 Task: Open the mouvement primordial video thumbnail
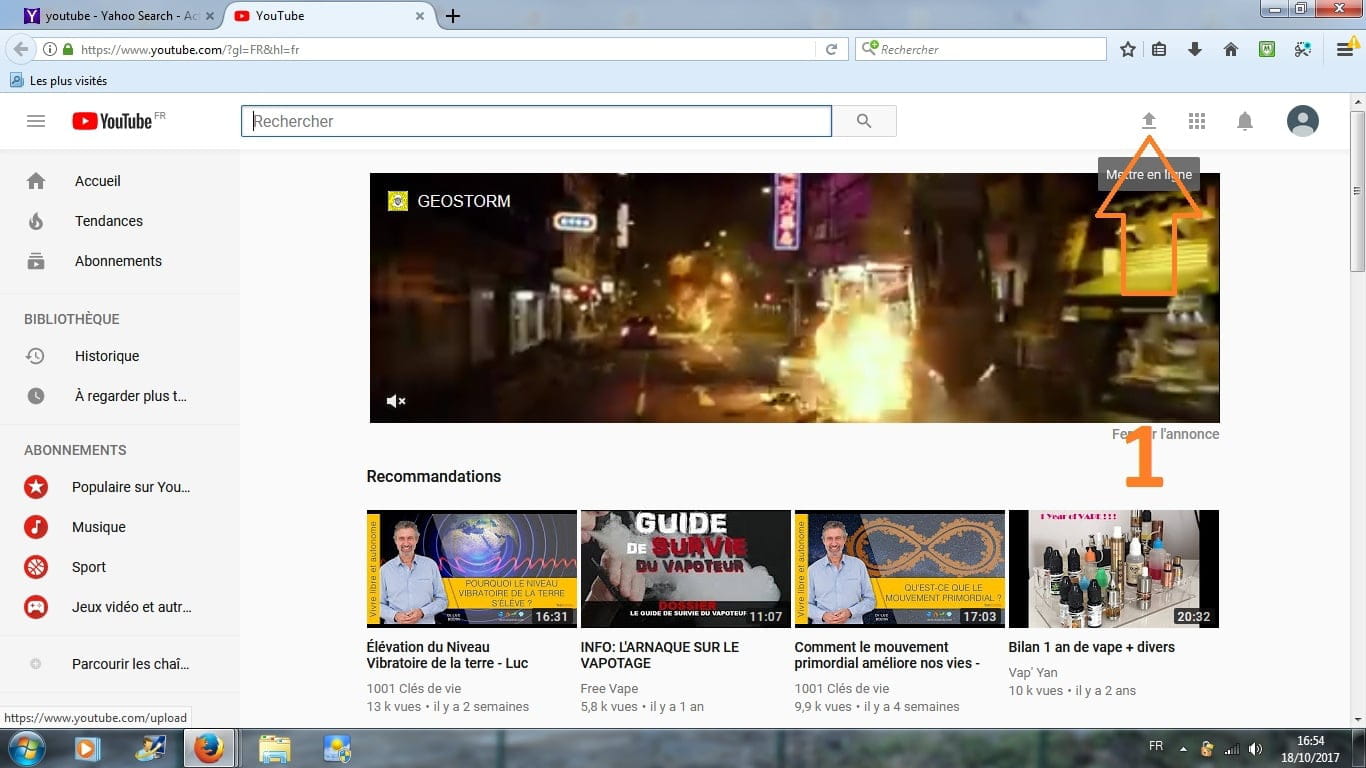point(900,569)
